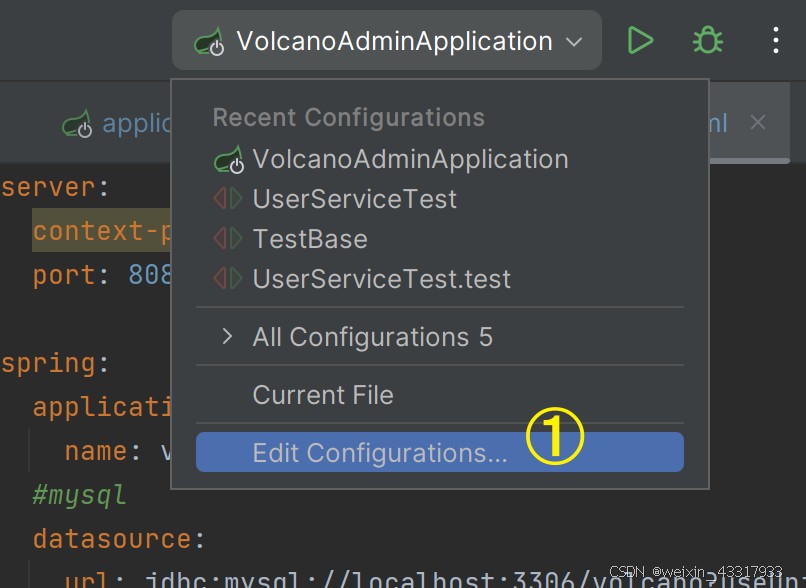Image resolution: width=806 pixels, height=588 pixels.
Task: Open Edit Configurations… dialog
Action: (x=380, y=453)
